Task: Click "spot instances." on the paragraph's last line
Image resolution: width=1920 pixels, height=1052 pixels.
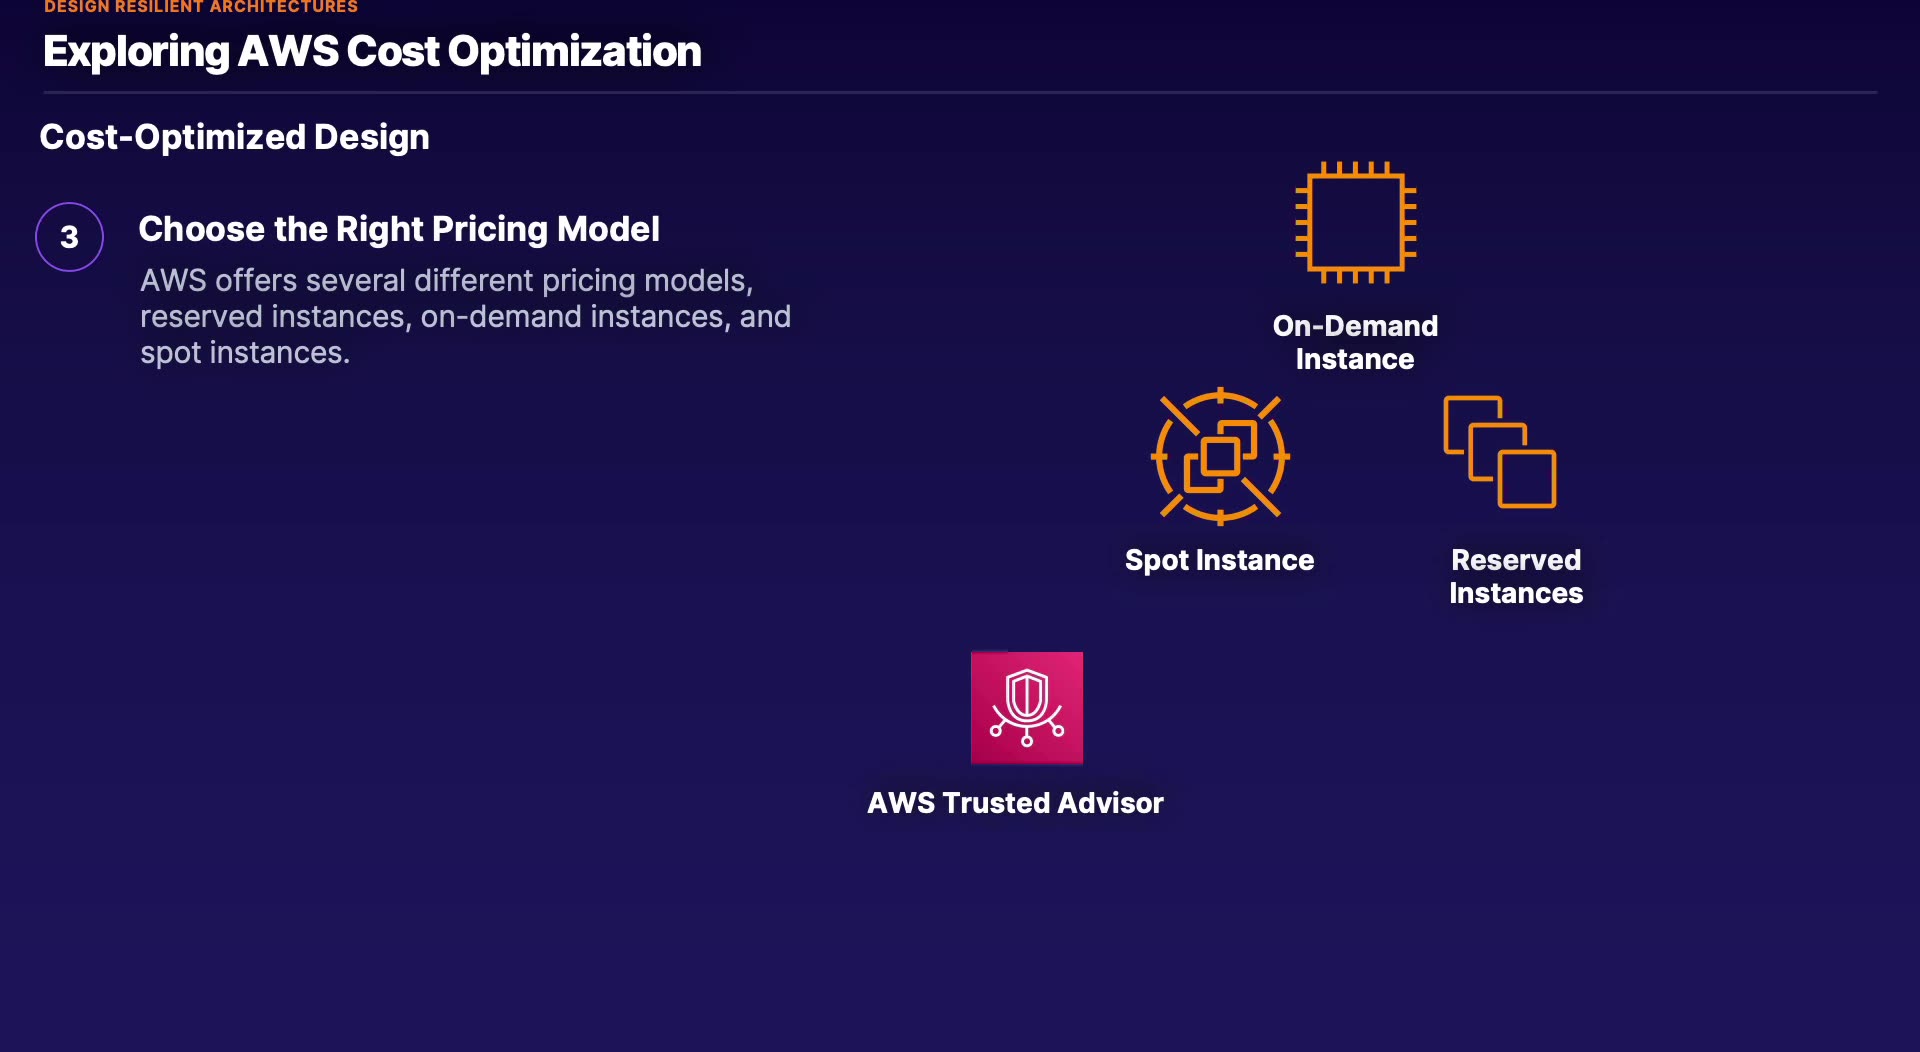Action: 244,353
